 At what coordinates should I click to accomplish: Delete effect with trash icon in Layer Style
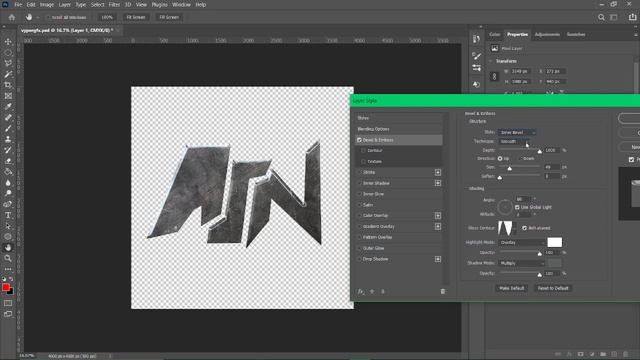443,291
